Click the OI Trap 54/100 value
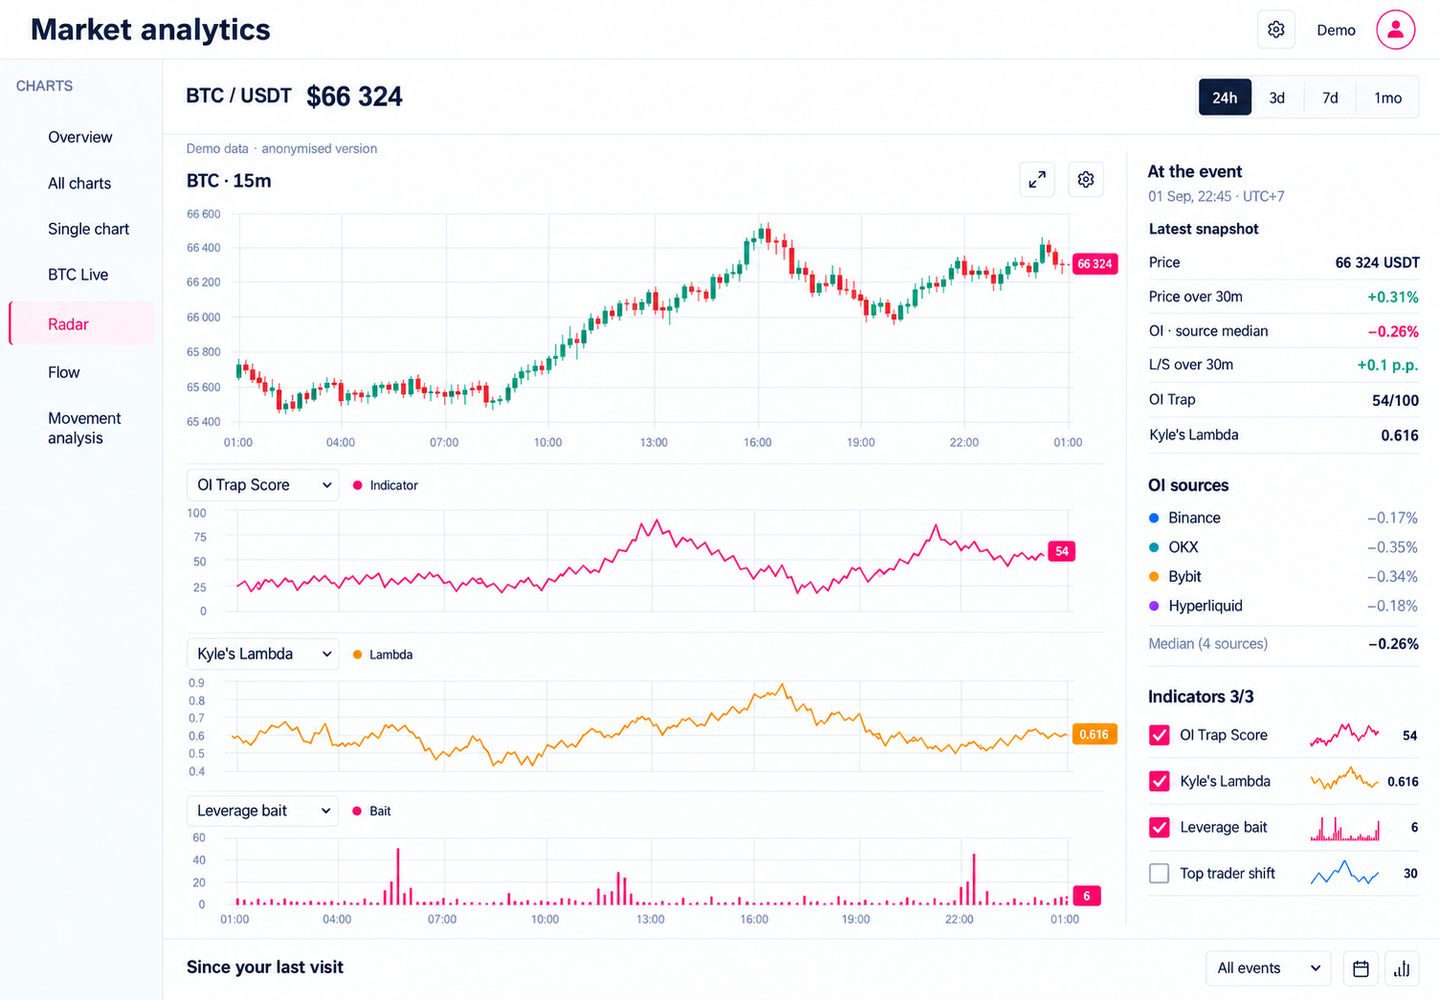 [x=1395, y=400]
